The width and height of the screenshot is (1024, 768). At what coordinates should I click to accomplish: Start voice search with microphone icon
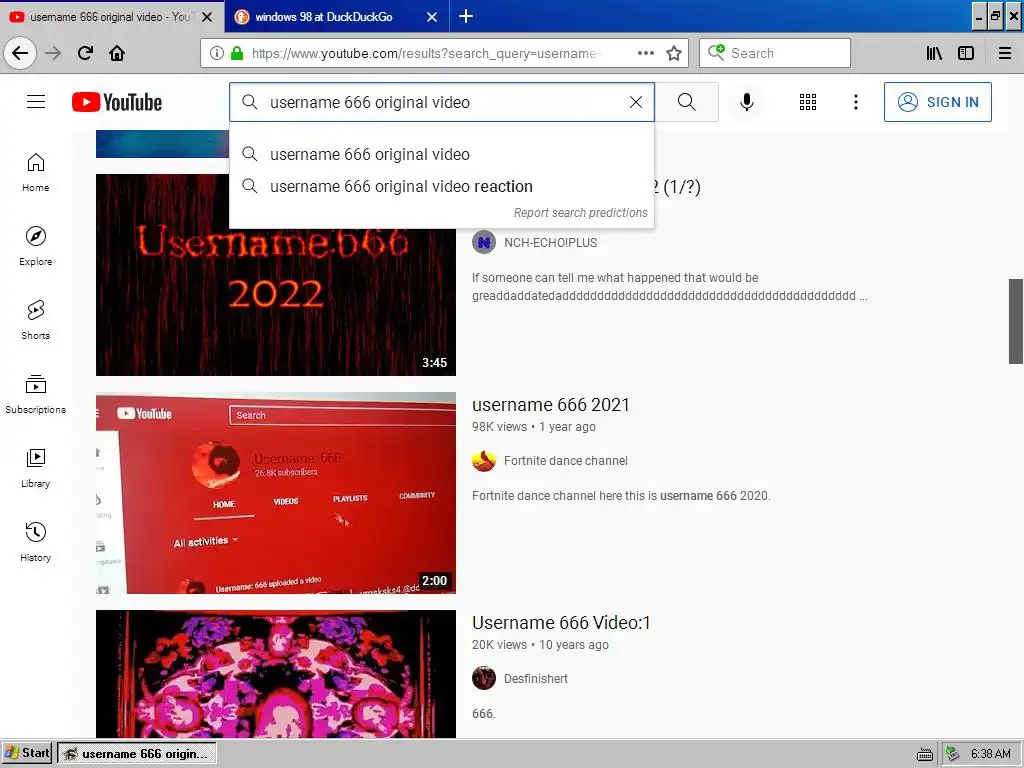click(x=746, y=102)
